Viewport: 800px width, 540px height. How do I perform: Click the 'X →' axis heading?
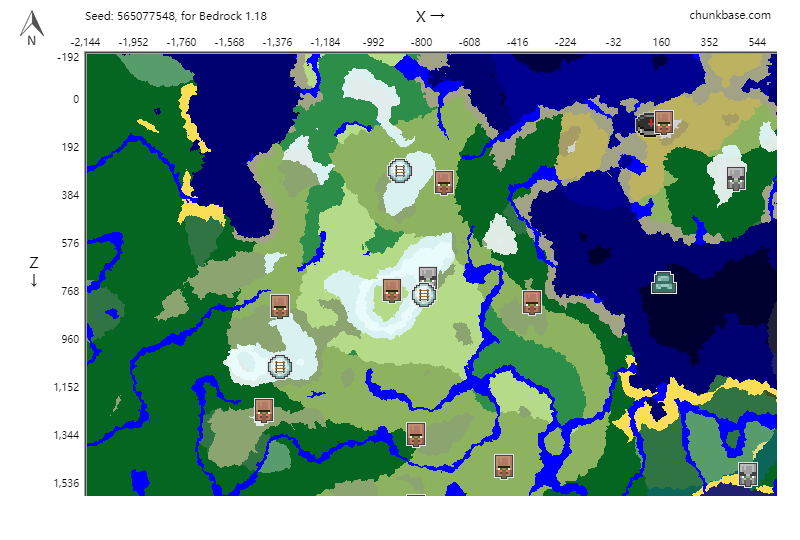(430, 16)
